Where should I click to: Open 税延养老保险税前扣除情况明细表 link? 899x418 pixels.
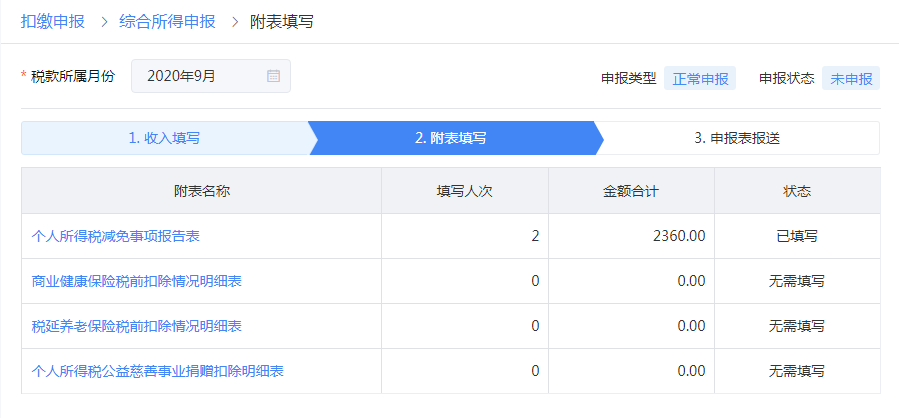(x=137, y=326)
